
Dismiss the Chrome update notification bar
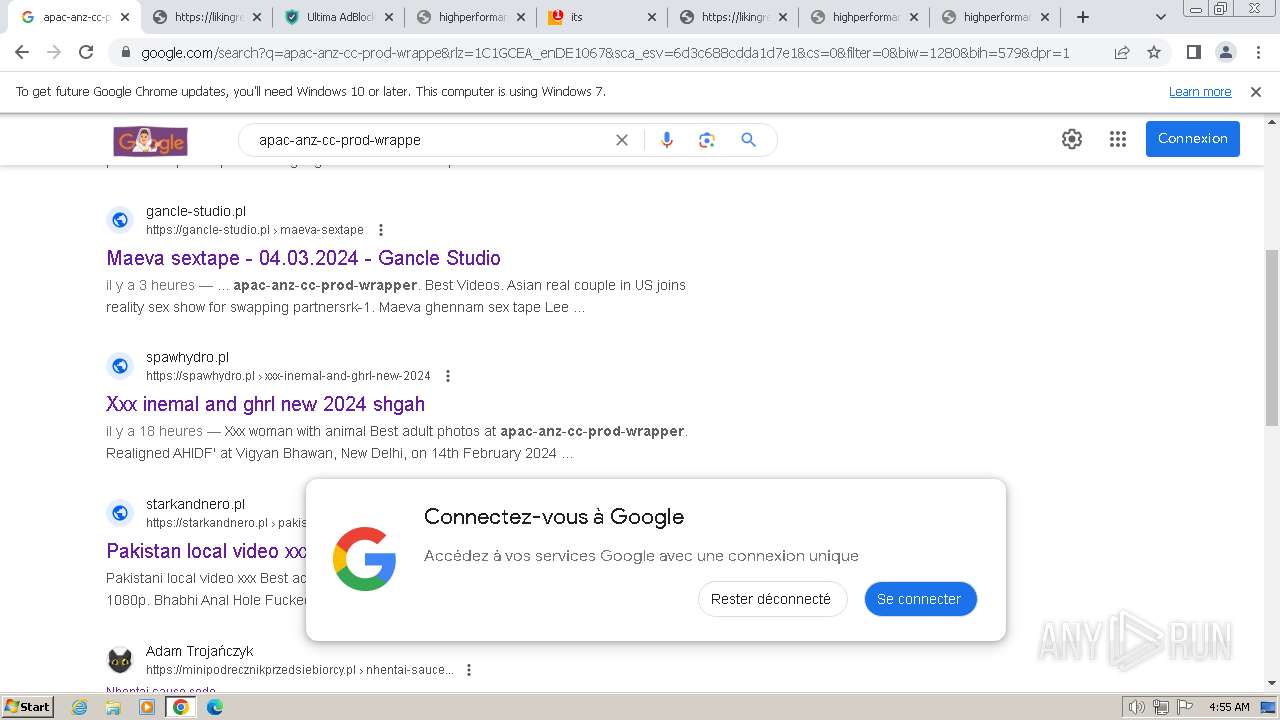click(x=1256, y=92)
